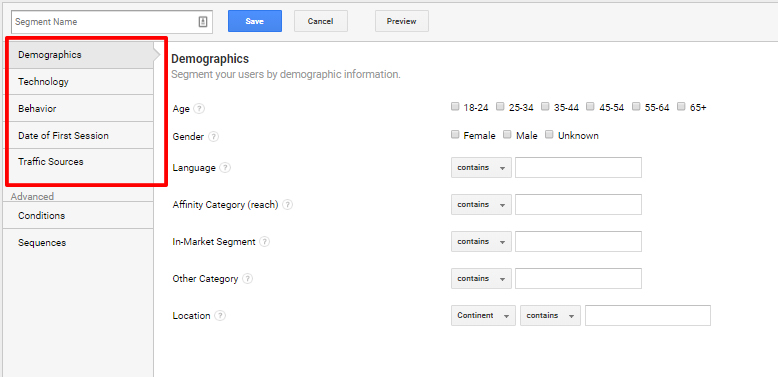The image size is (778, 377).
Task: Open the Language contains dropdown
Action: (481, 168)
